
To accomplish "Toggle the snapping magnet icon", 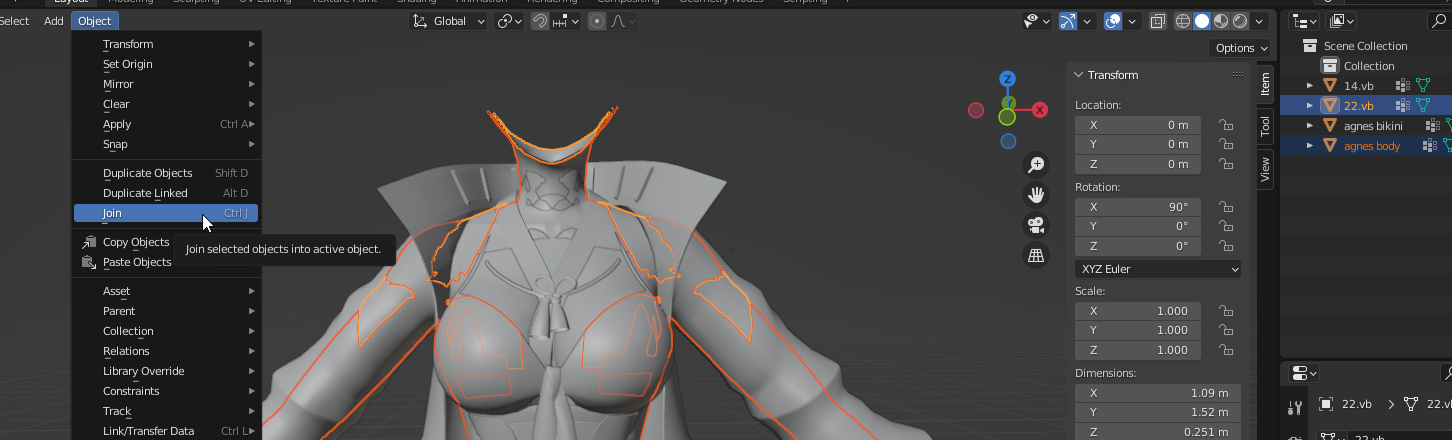I will tap(540, 21).
